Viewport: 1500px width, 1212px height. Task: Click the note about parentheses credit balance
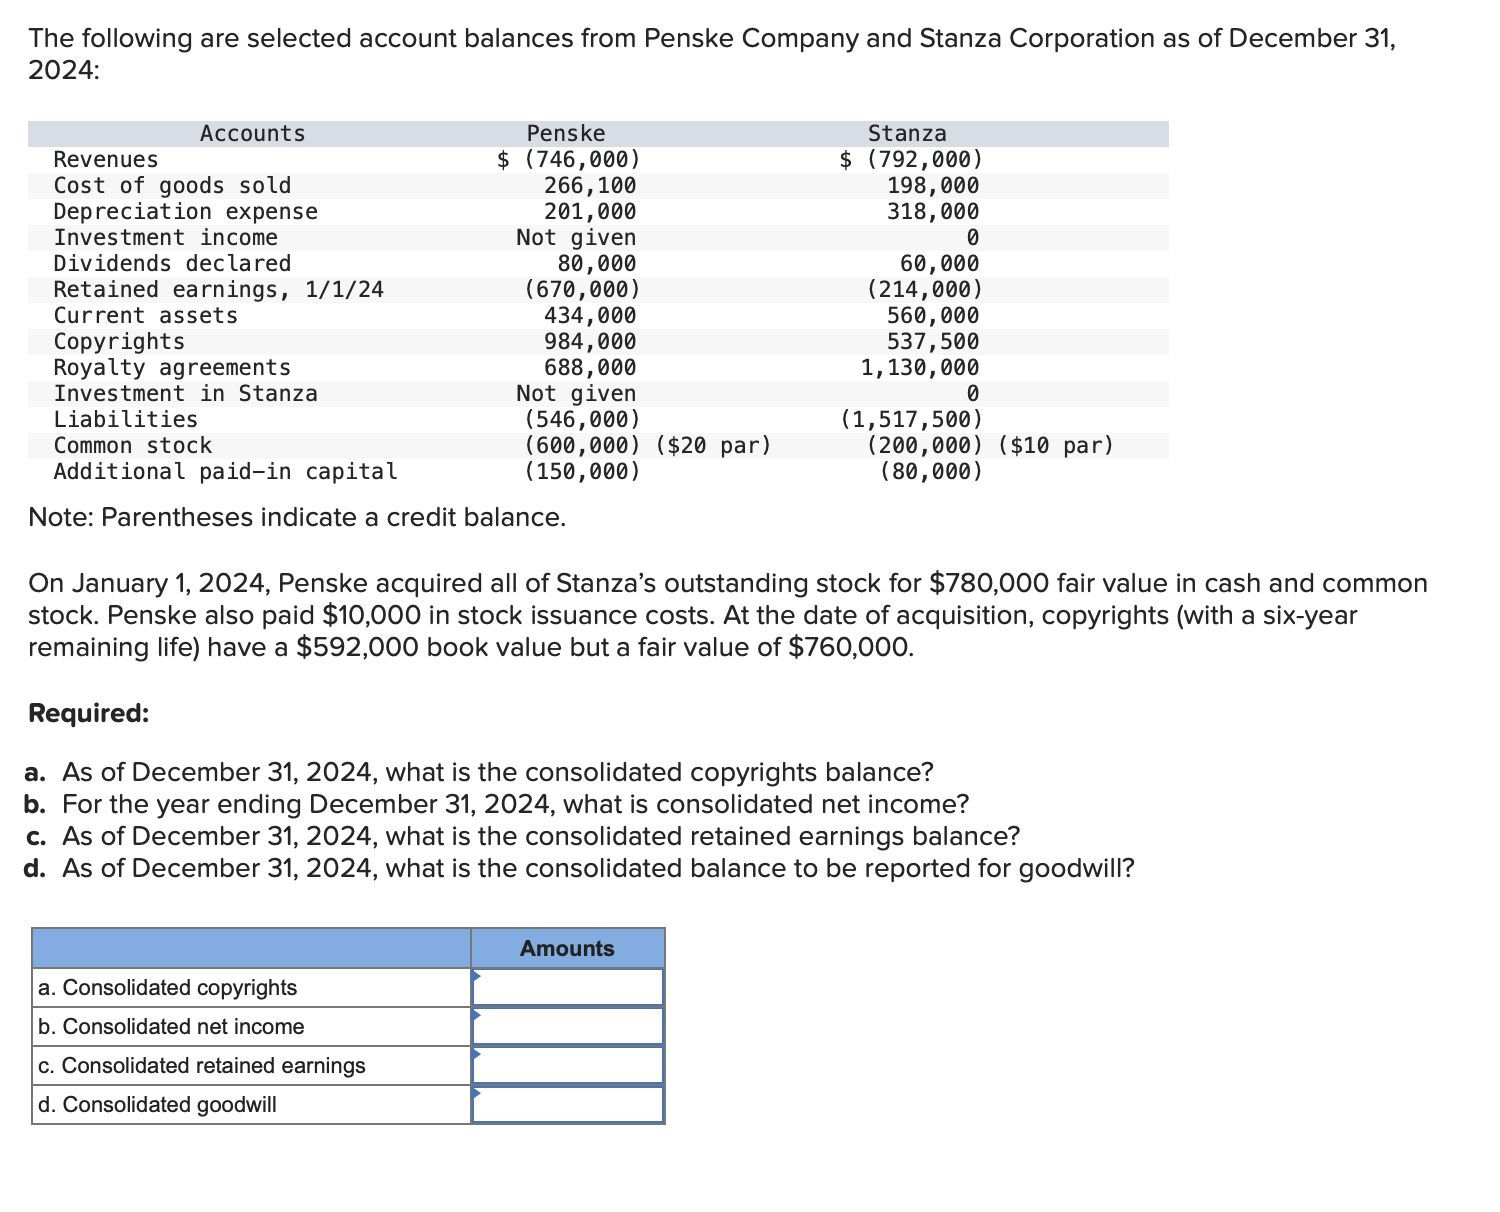pyautogui.click(x=297, y=517)
